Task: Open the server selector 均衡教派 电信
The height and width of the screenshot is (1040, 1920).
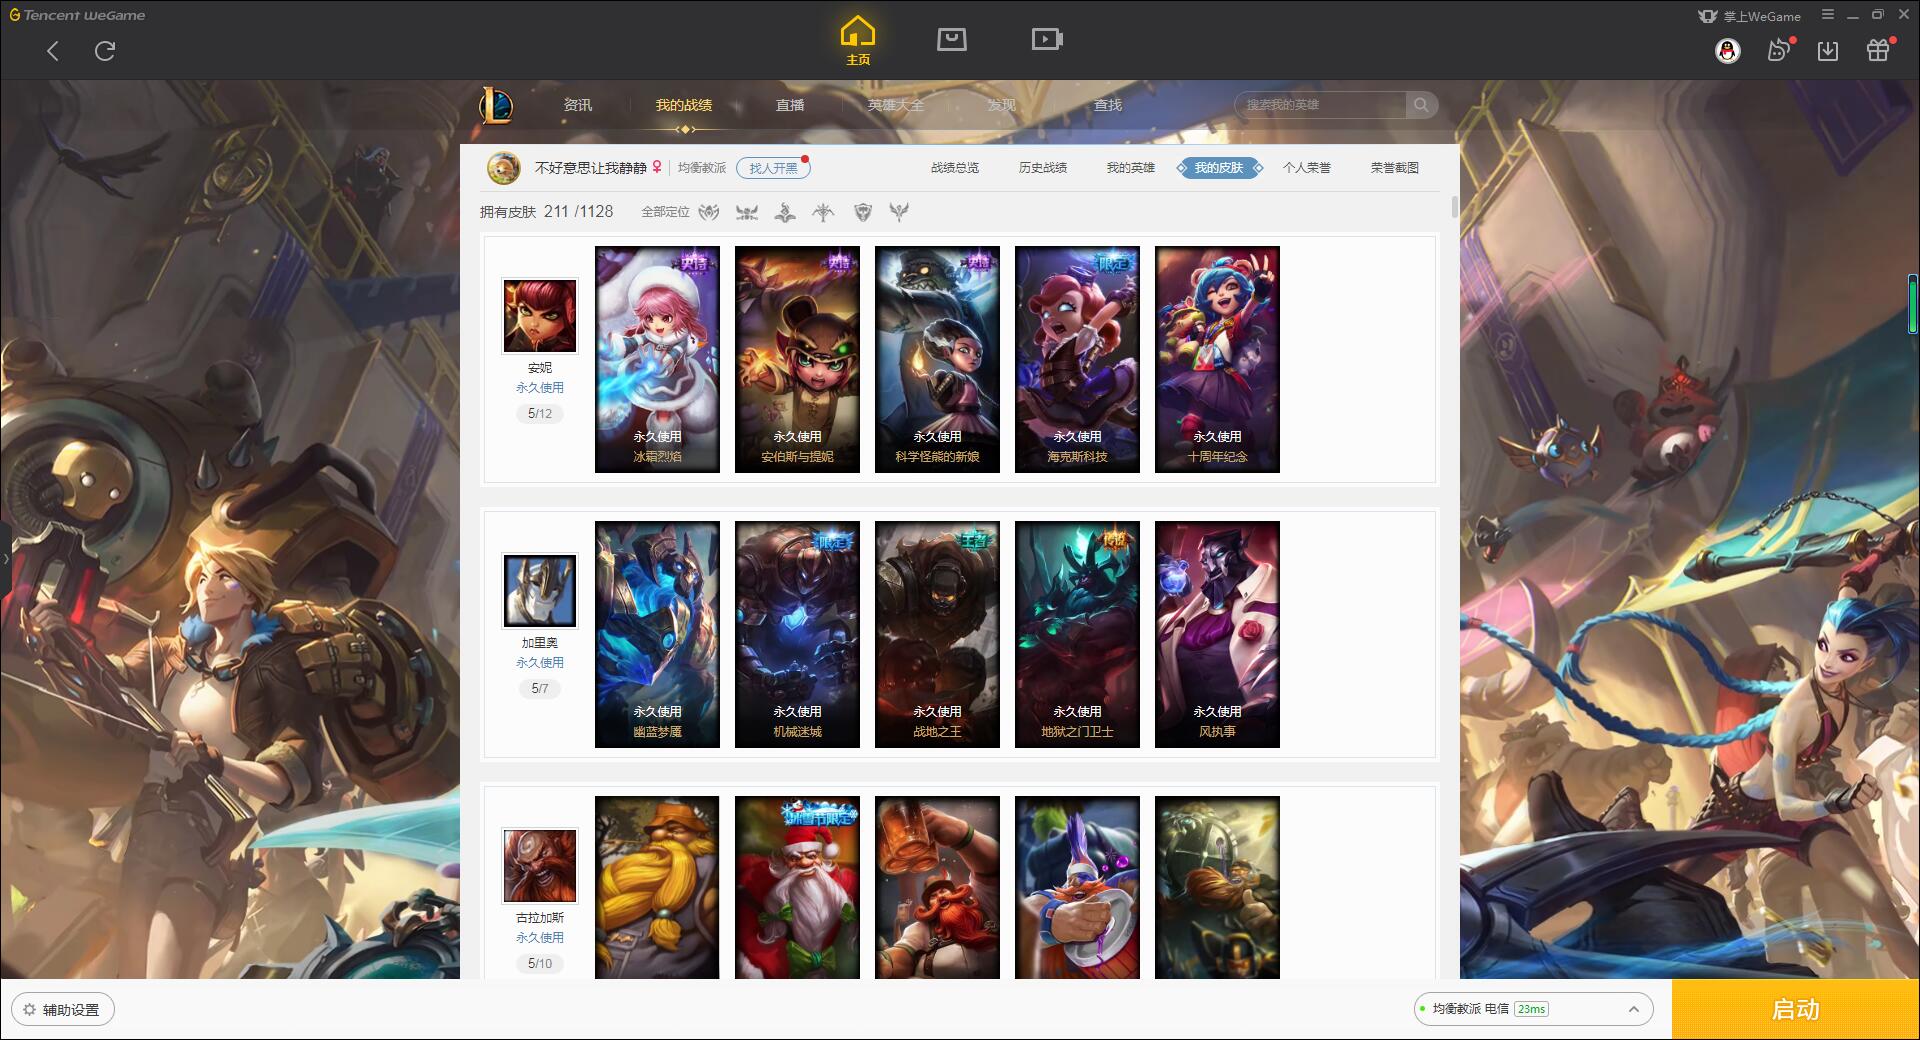Action: point(1532,1009)
